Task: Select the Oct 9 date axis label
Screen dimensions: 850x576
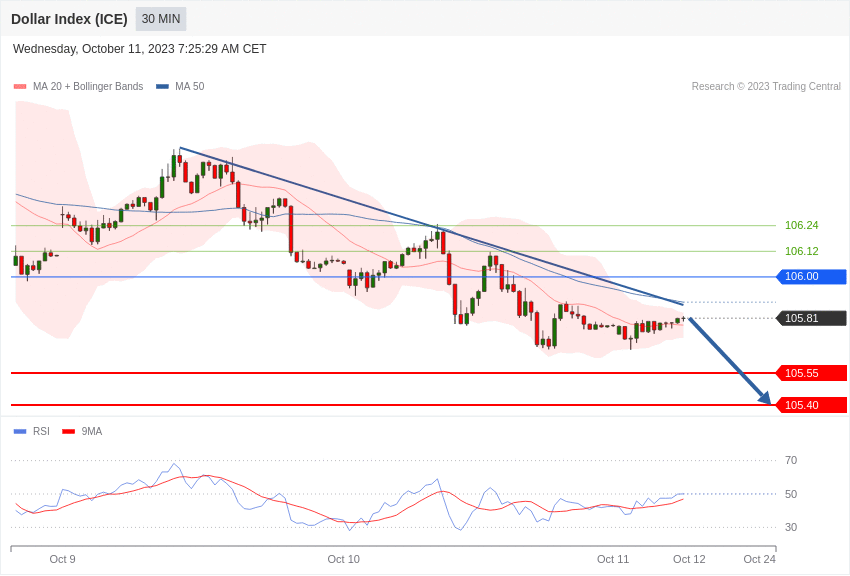Action: coord(62,559)
